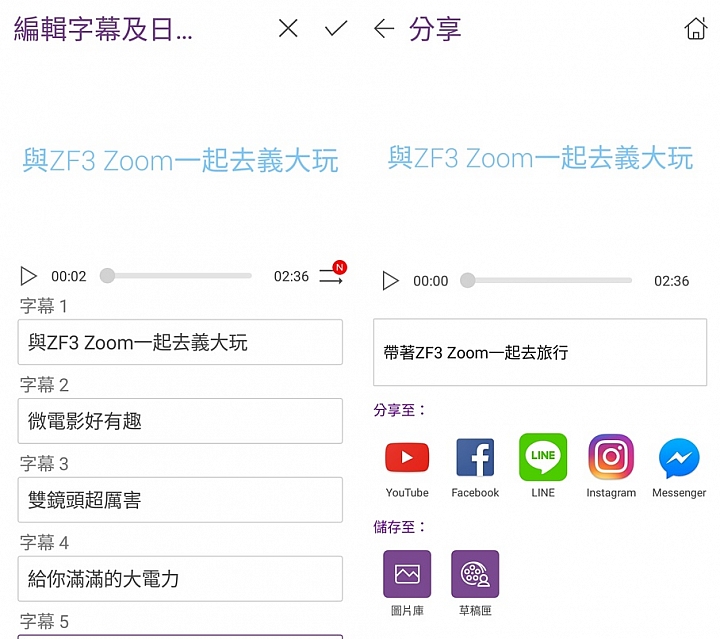Image resolution: width=720 pixels, height=639 pixels.
Task: Share the video to Facebook
Action: pyautogui.click(x=475, y=467)
